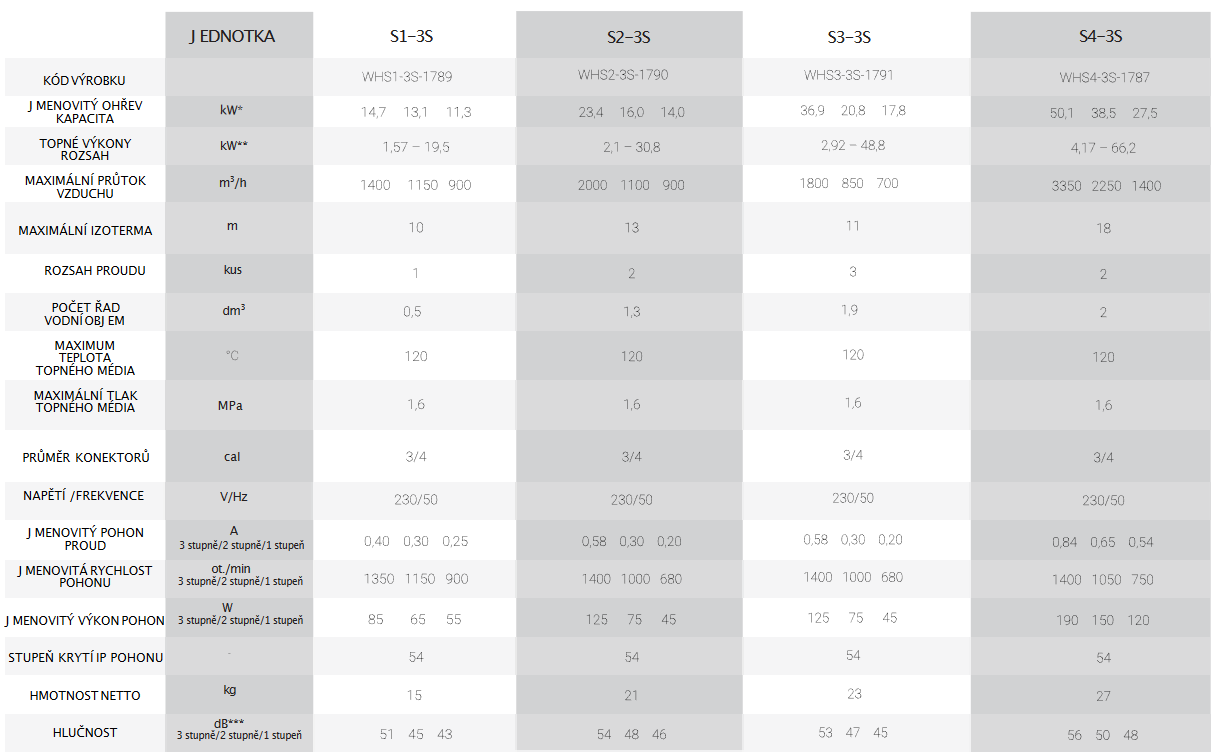Click the HLUČNOST row label
Screen dimensions: 1211x753
(85, 733)
